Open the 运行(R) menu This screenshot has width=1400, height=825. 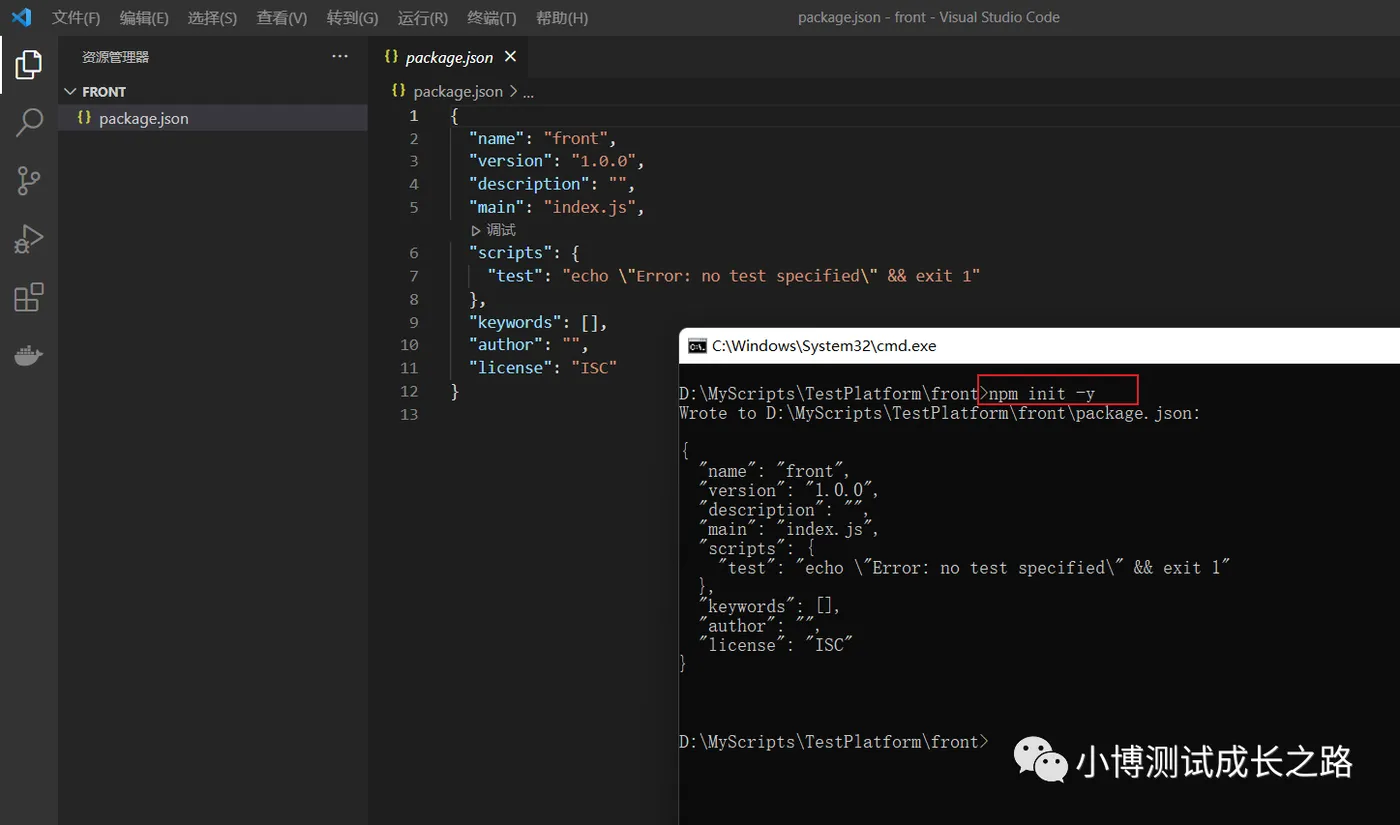(x=423, y=18)
